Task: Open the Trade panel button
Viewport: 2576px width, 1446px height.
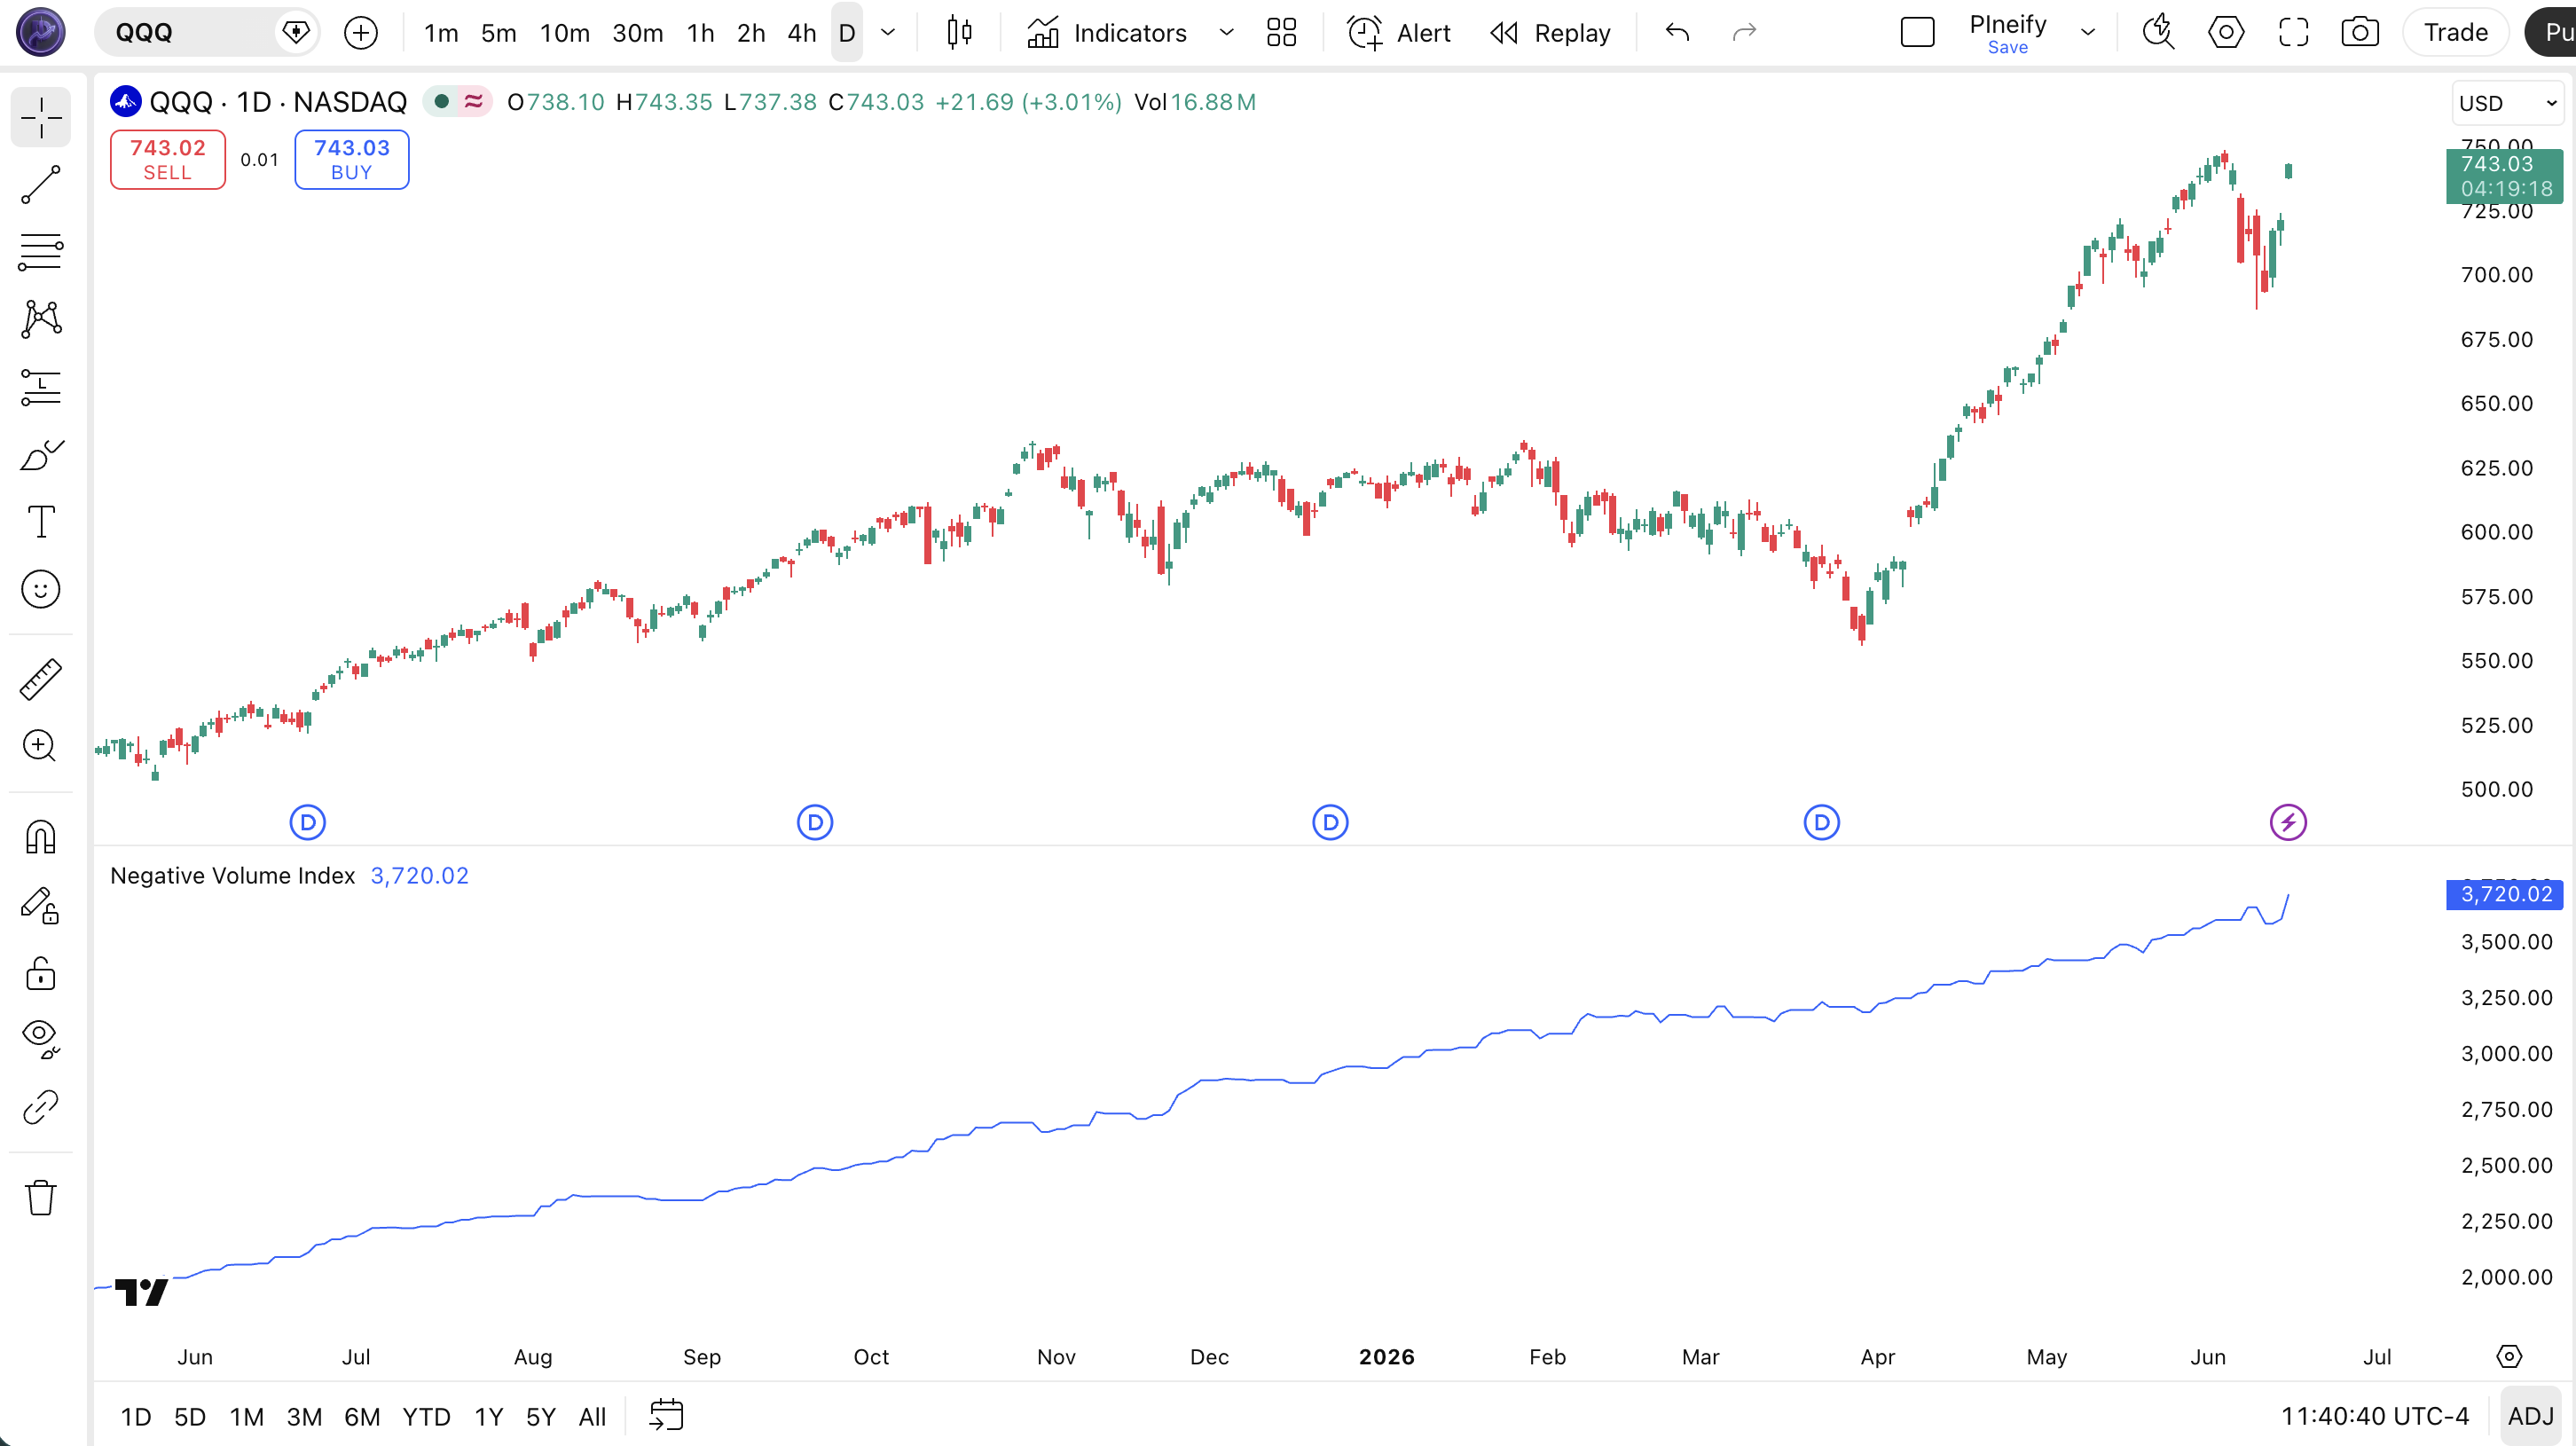Action: click(x=2455, y=33)
